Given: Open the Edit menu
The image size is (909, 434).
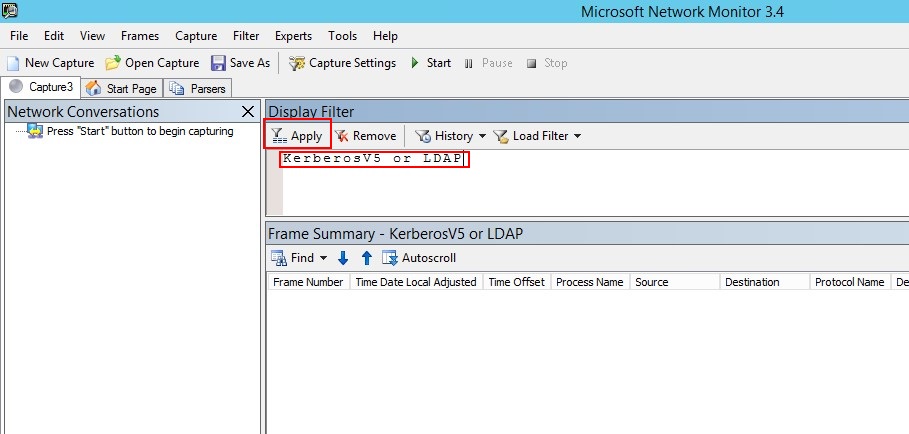Looking at the screenshot, I should click(x=54, y=36).
